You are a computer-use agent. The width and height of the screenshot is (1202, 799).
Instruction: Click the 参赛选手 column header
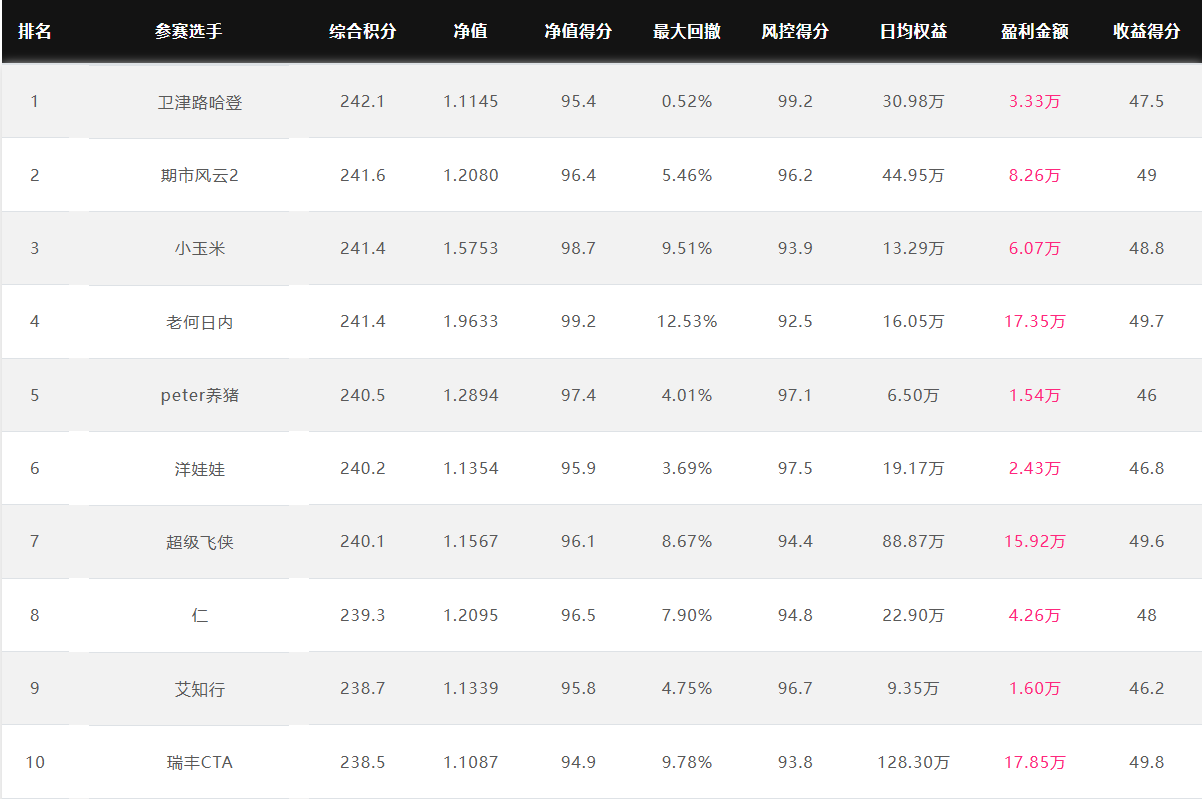[x=189, y=32]
